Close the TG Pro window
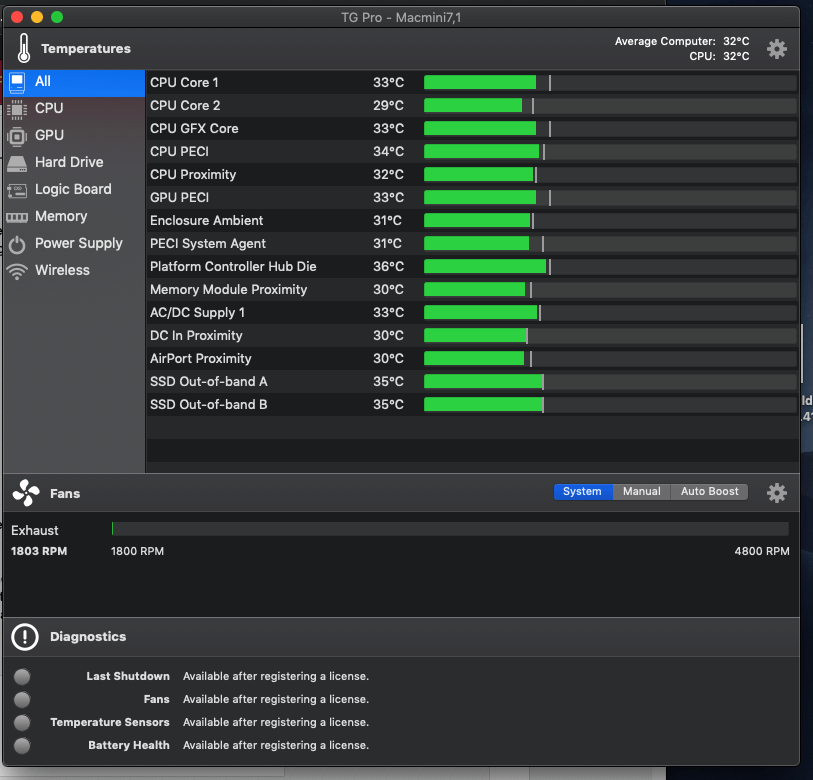 17,17
